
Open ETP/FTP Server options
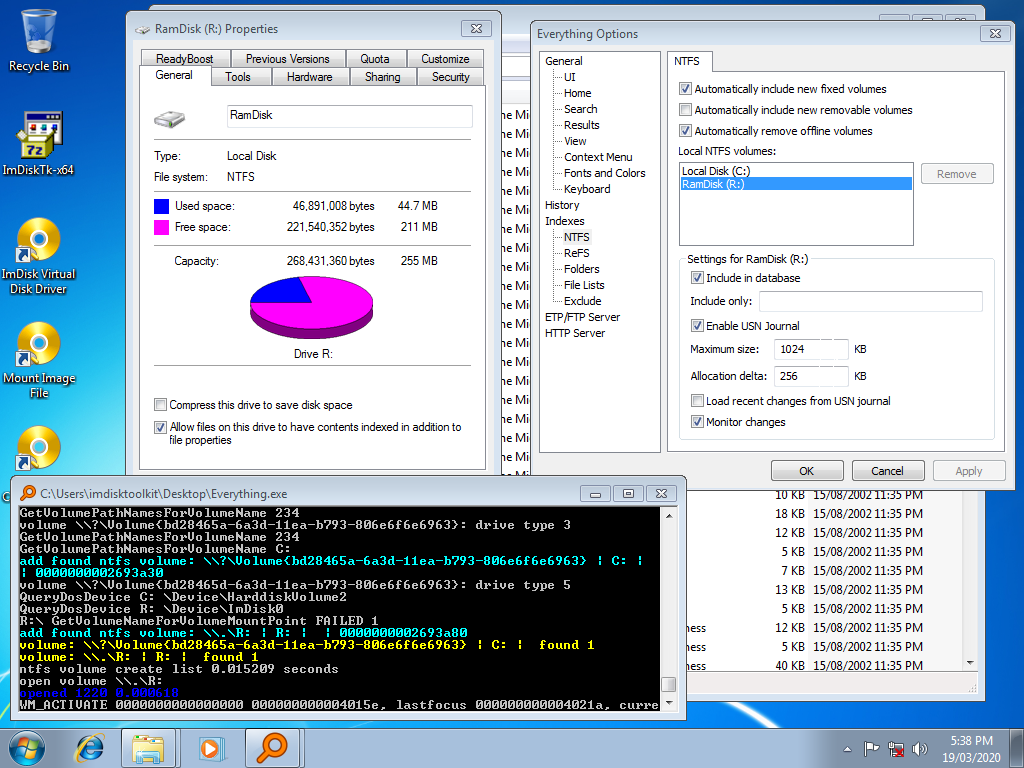coord(583,317)
